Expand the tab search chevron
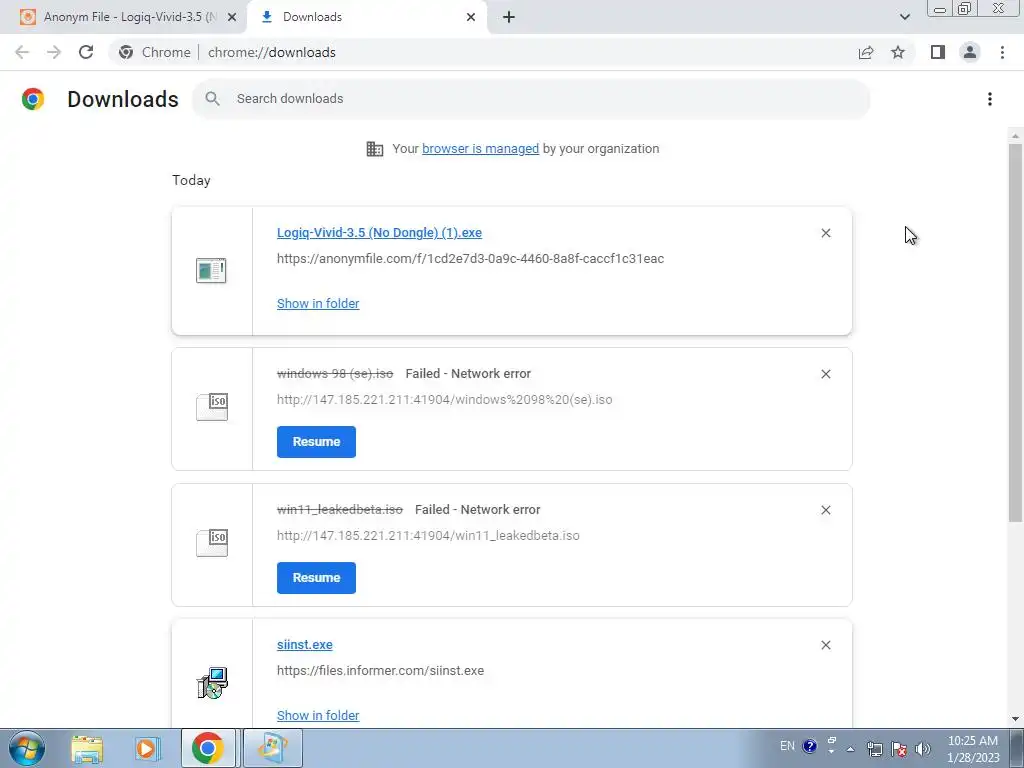 904,17
